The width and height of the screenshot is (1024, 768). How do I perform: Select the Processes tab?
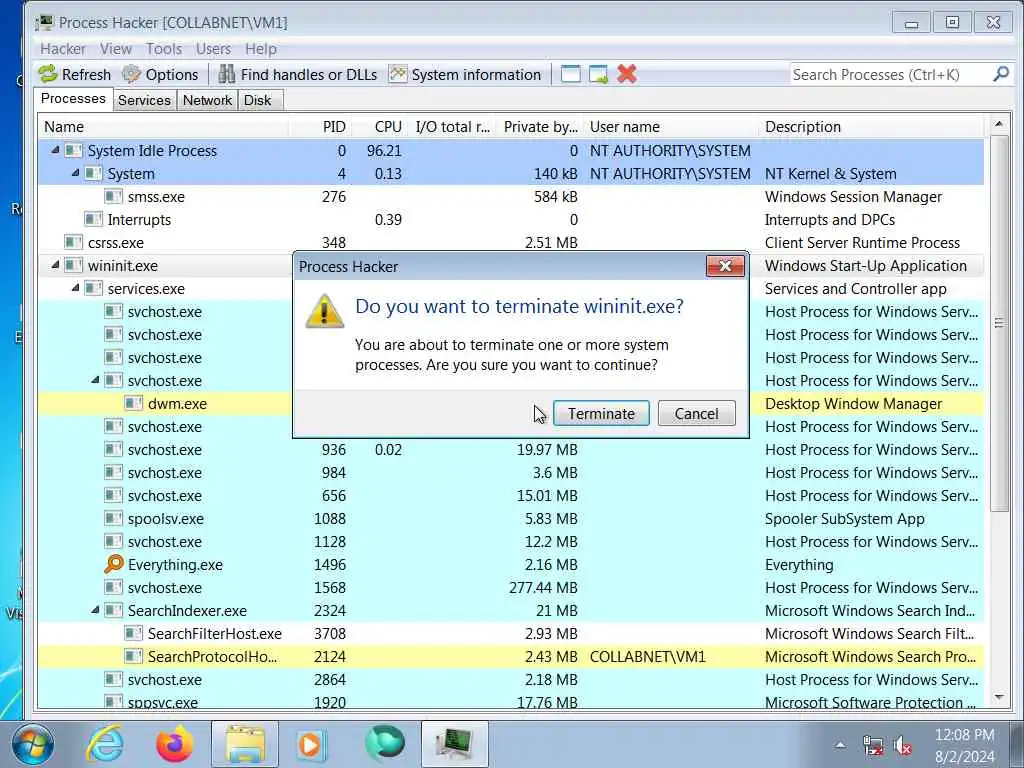click(73, 99)
